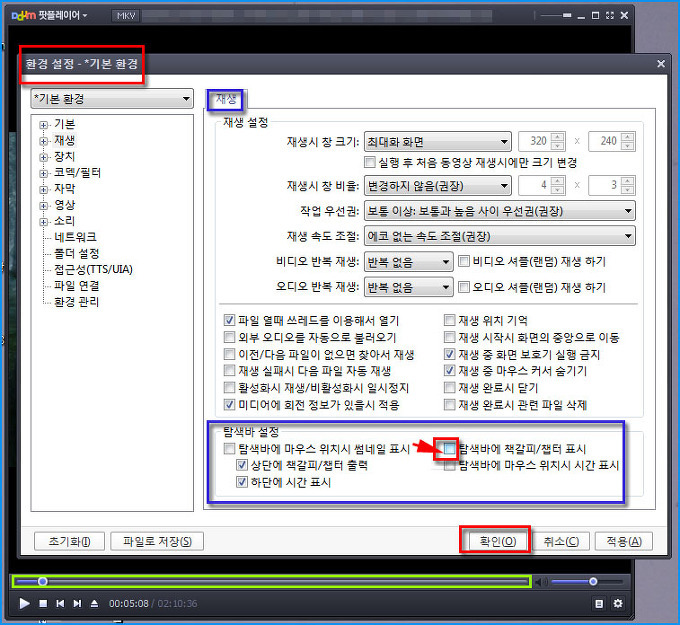The height and width of the screenshot is (625, 680).
Task: Open the 비디오 반복 재생 dropdown
Action: [x=409, y=262]
